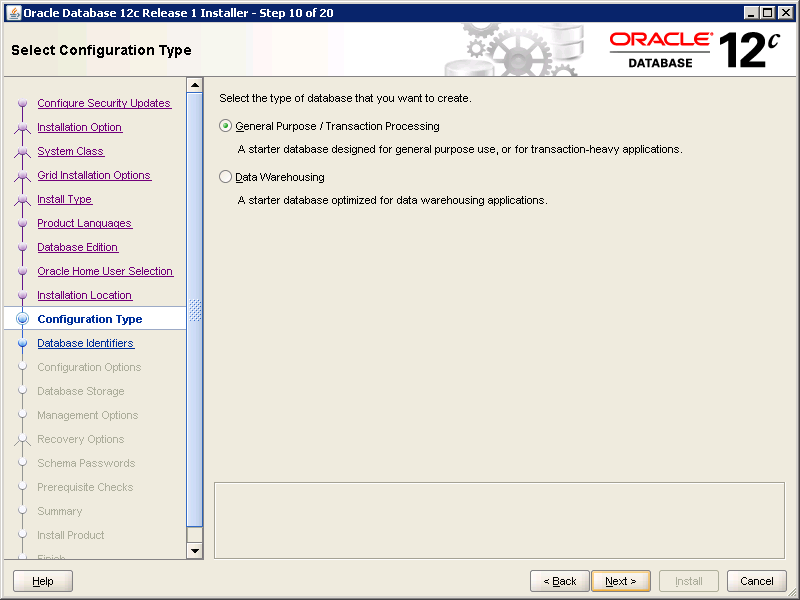Screen dimensions: 800x600
Task: Jump to Grid Installation Options step
Action: point(94,175)
